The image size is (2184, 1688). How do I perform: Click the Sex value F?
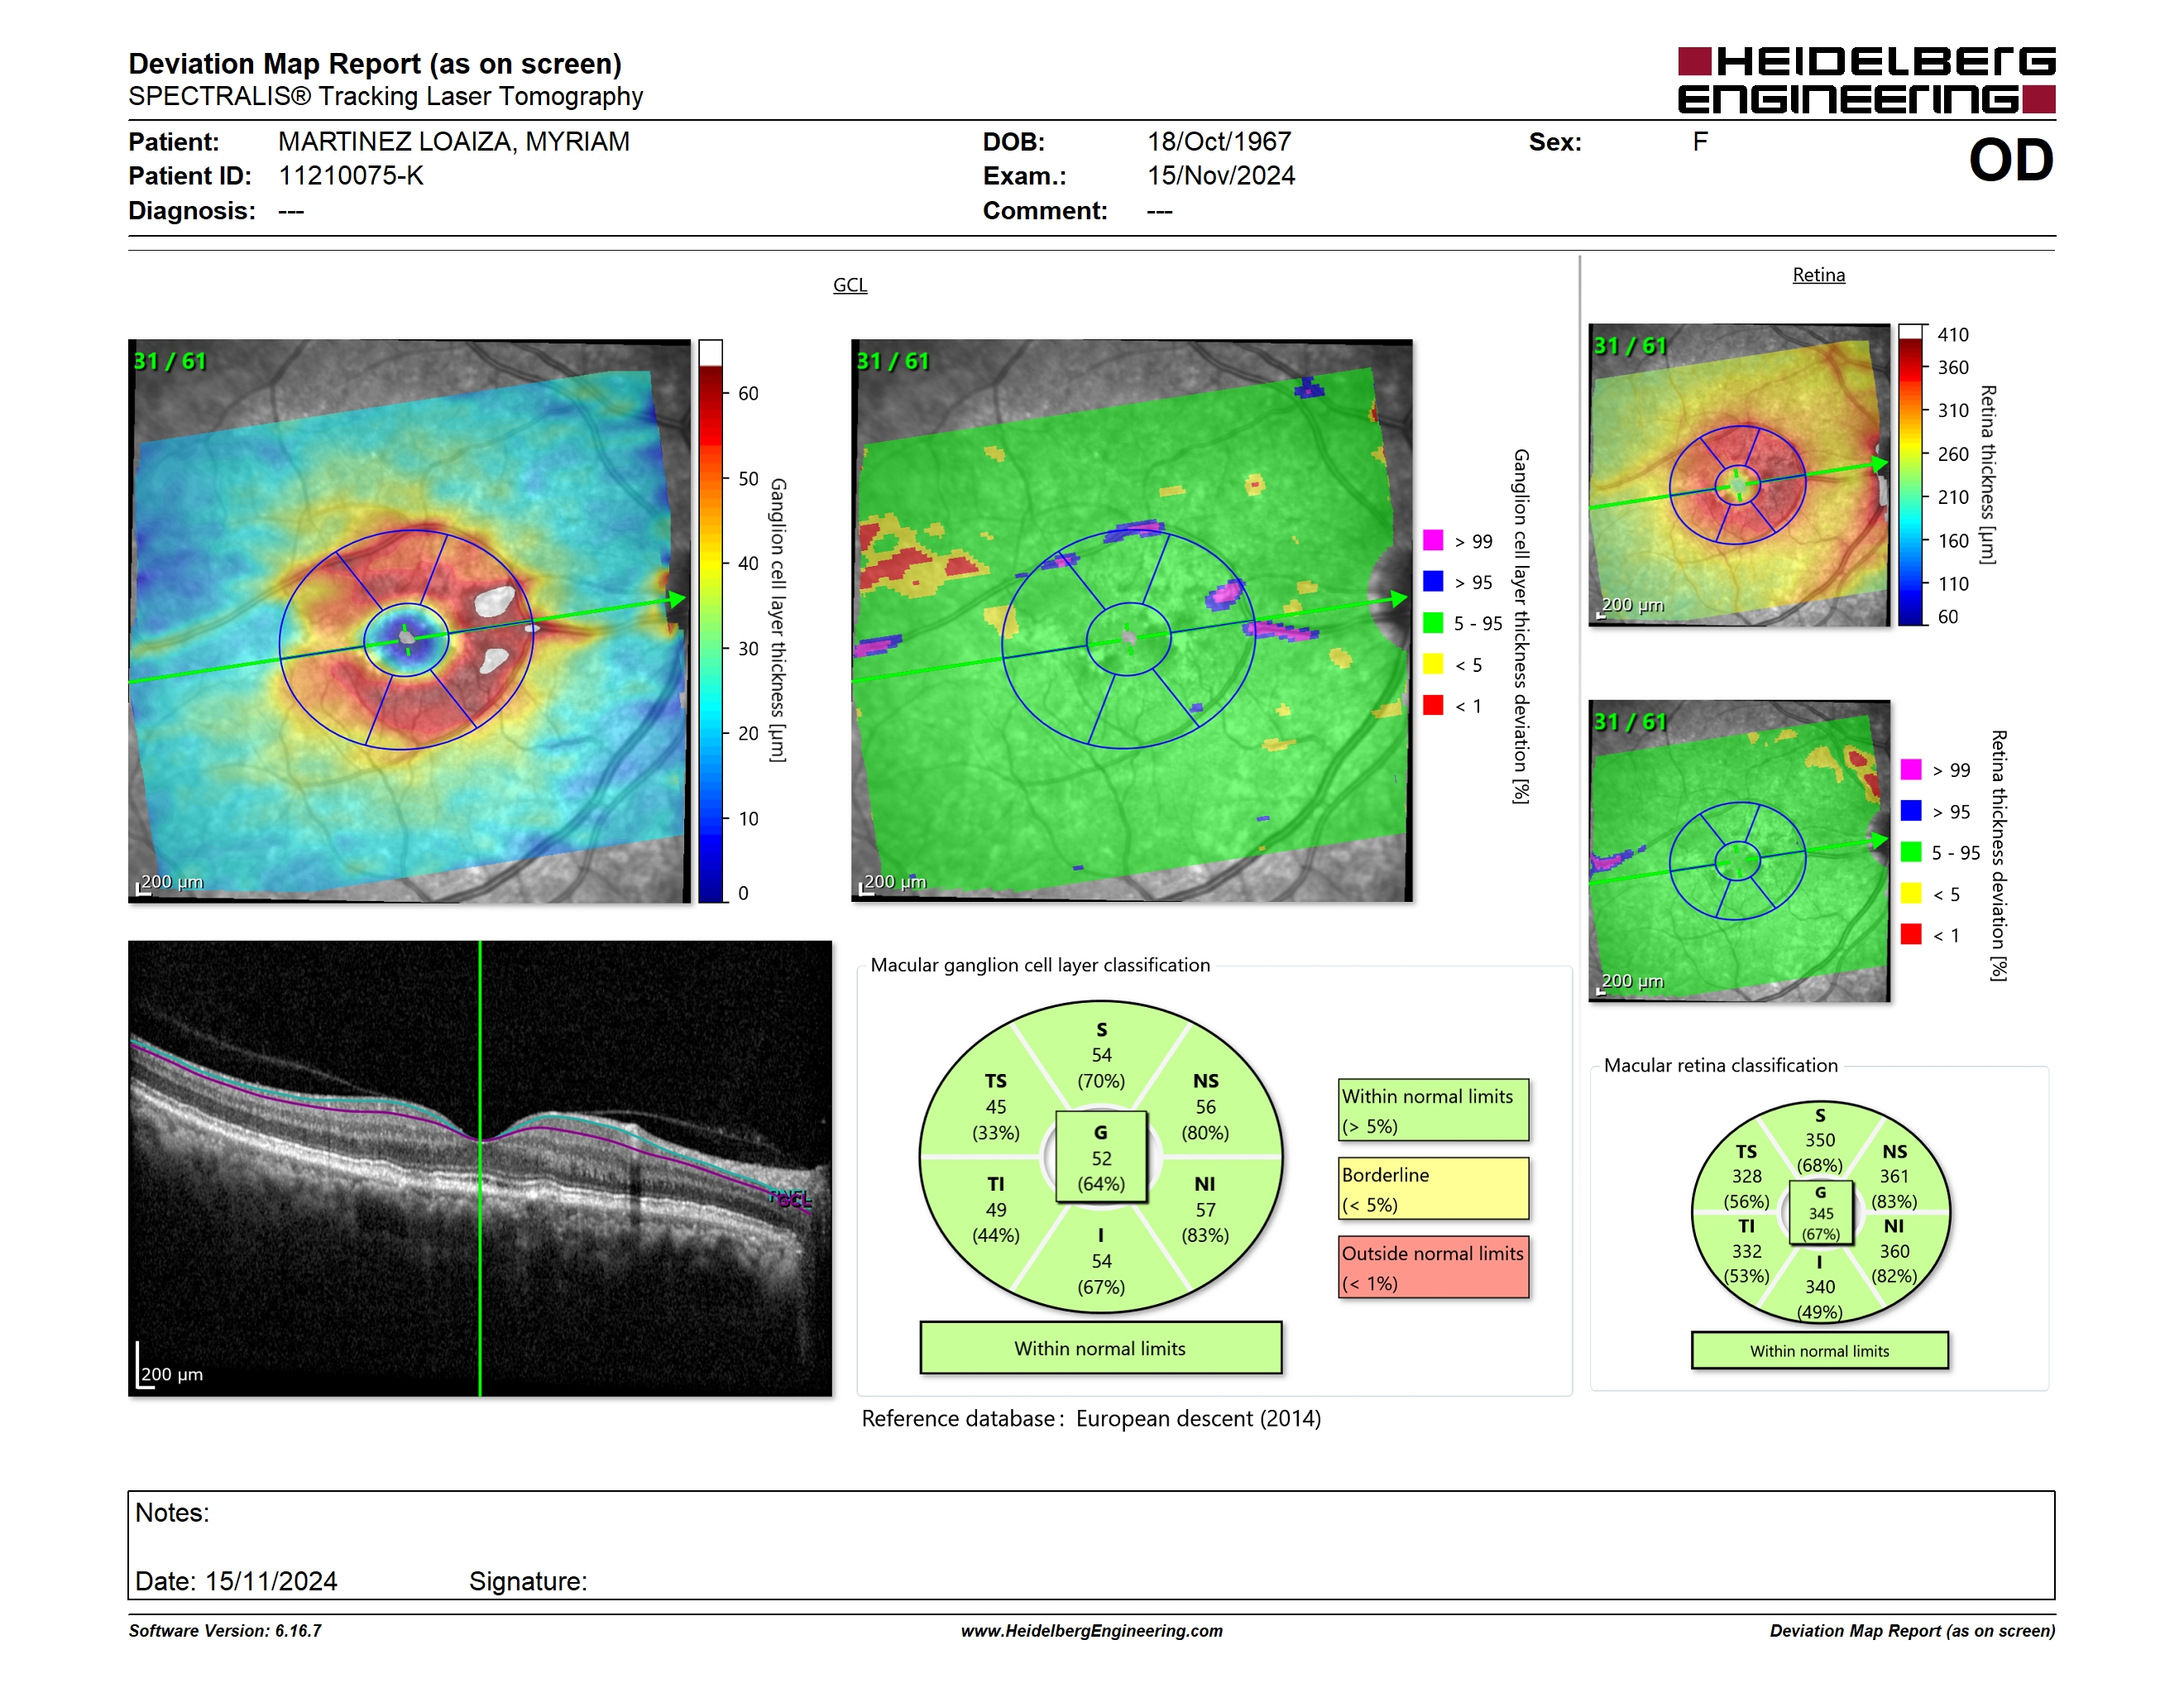pyautogui.click(x=1700, y=142)
